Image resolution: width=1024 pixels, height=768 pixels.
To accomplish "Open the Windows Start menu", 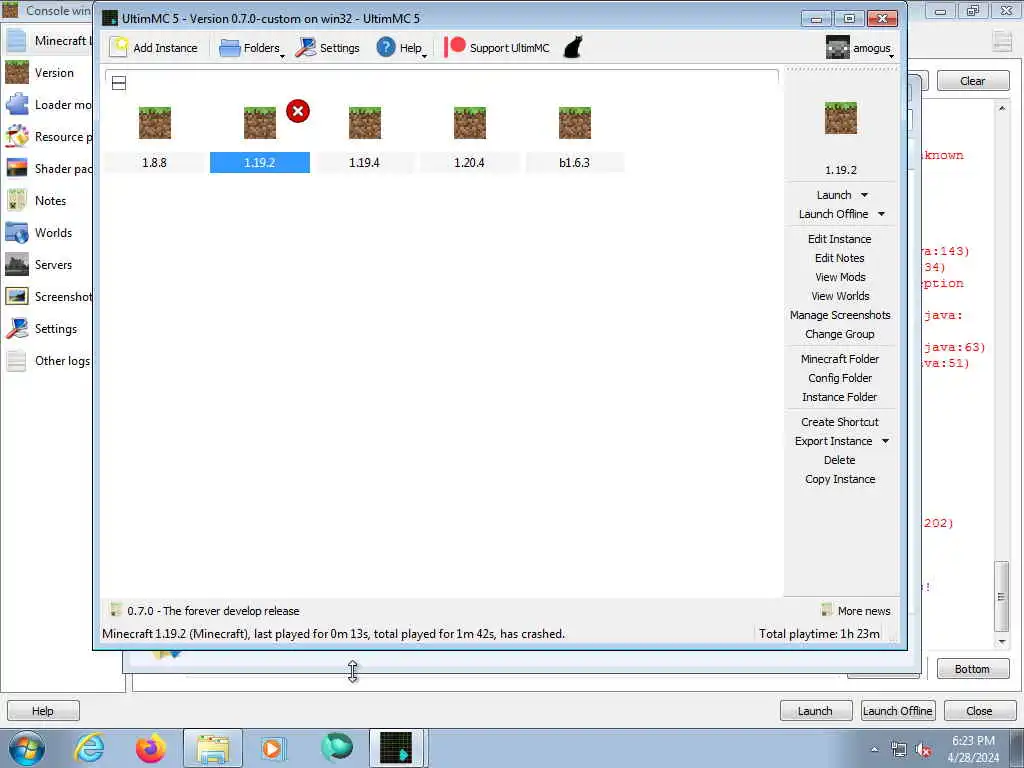I will click(27, 748).
